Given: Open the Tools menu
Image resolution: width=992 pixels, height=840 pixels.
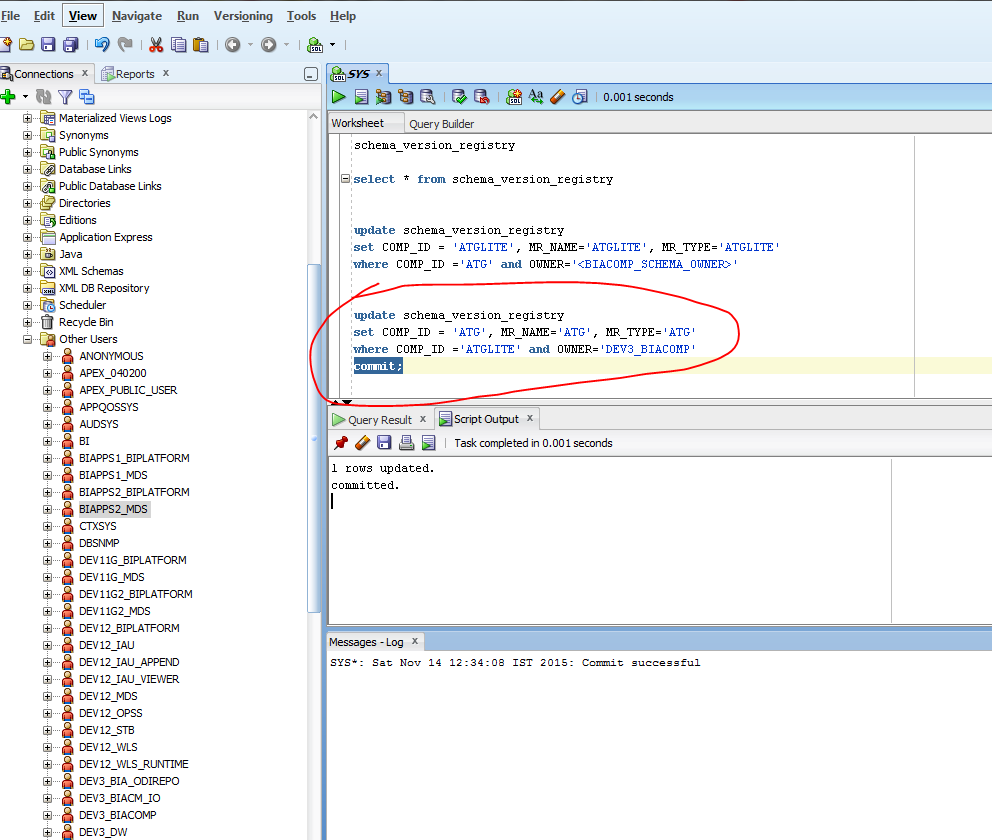Looking at the screenshot, I should tap(301, 16).
